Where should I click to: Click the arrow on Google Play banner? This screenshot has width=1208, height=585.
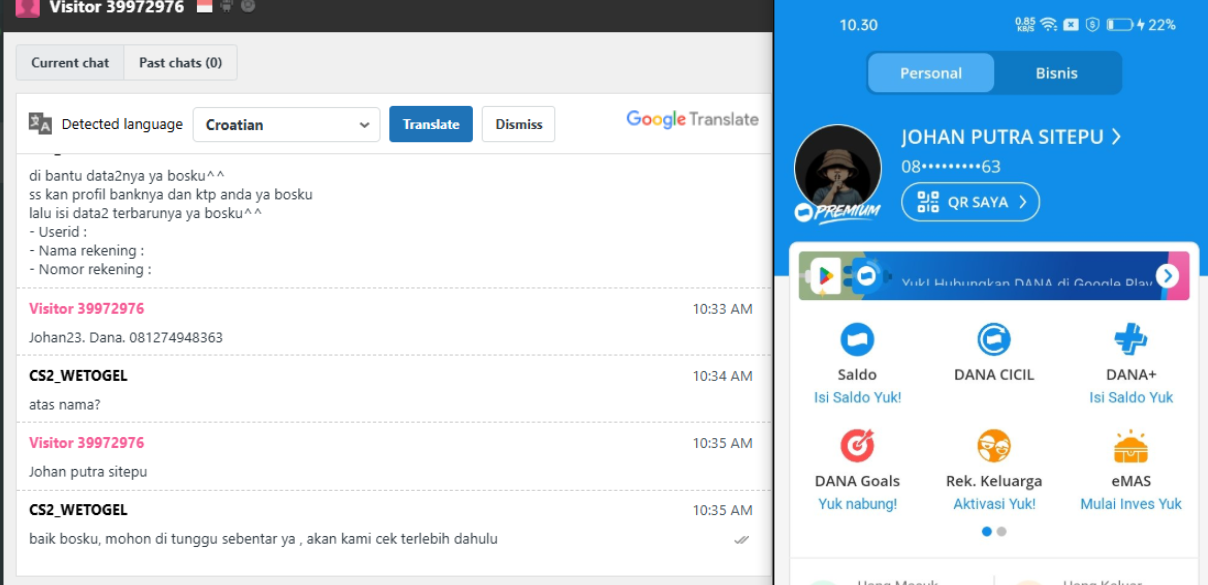pos(1167,276)
